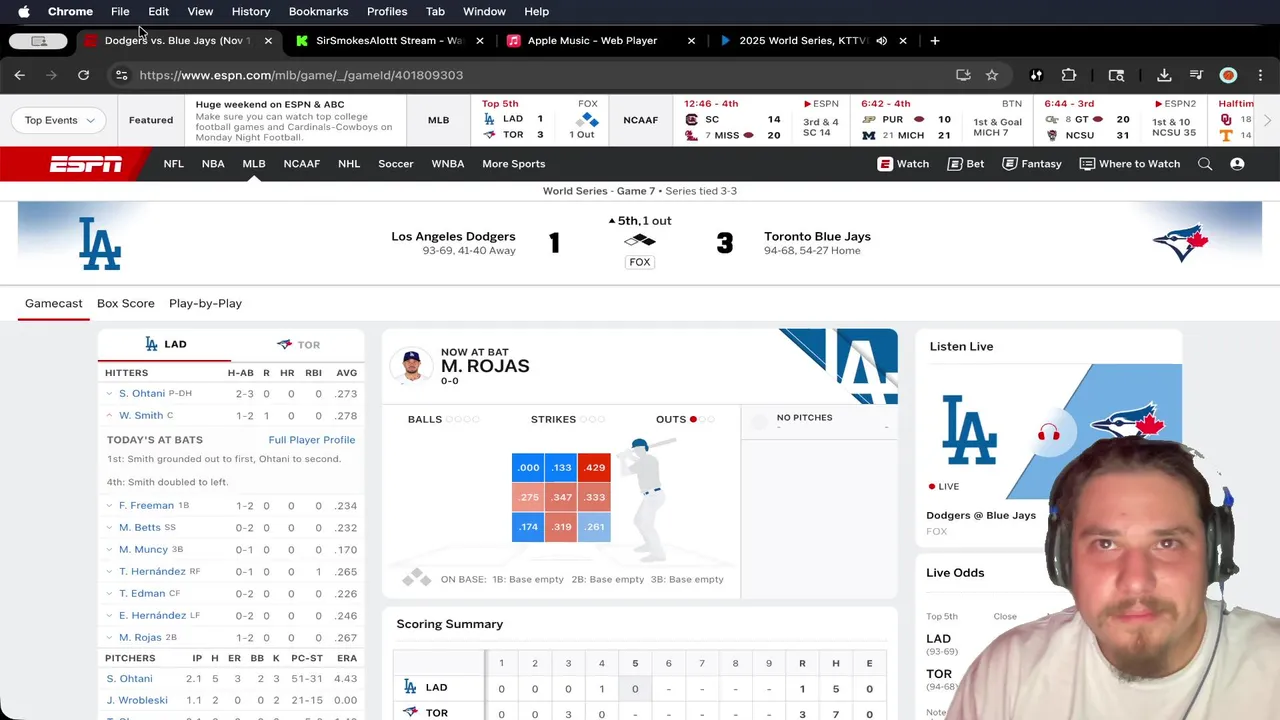Open Chrome's three-dot menu icon
1280x720 pixels.
click(1260, 75)
